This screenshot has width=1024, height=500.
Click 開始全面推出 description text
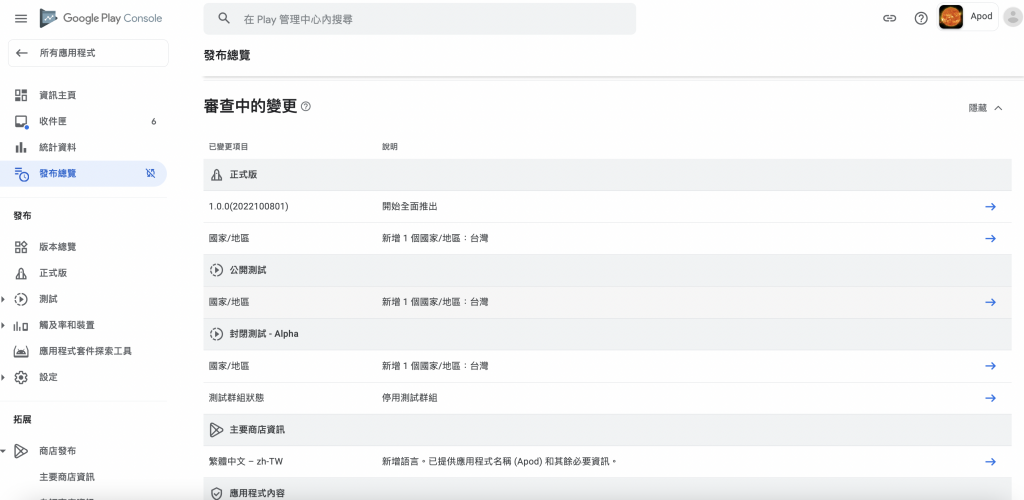pyautogui.click(x=409, y=206)
